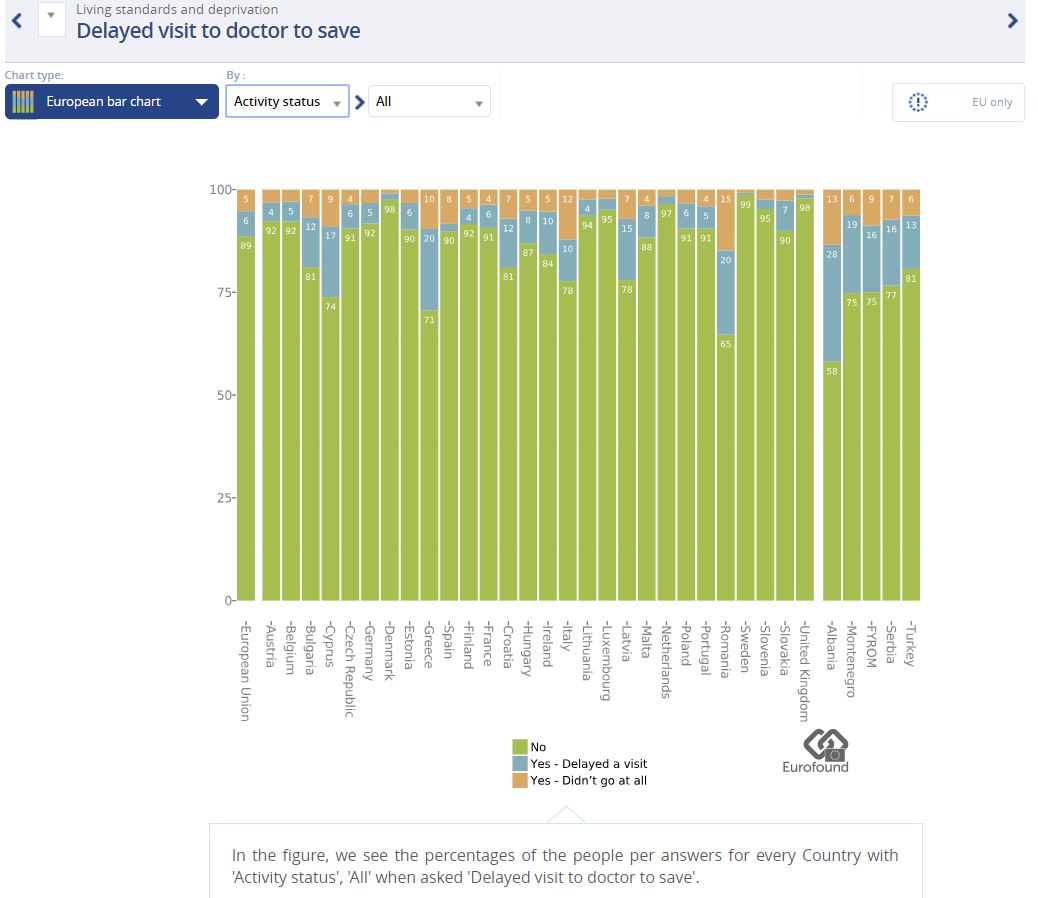Image resolution: width=1038 pixels, height=898 pixels.
Task: Open the 'All' subgroup dropdown
Action: pos(429,102)
